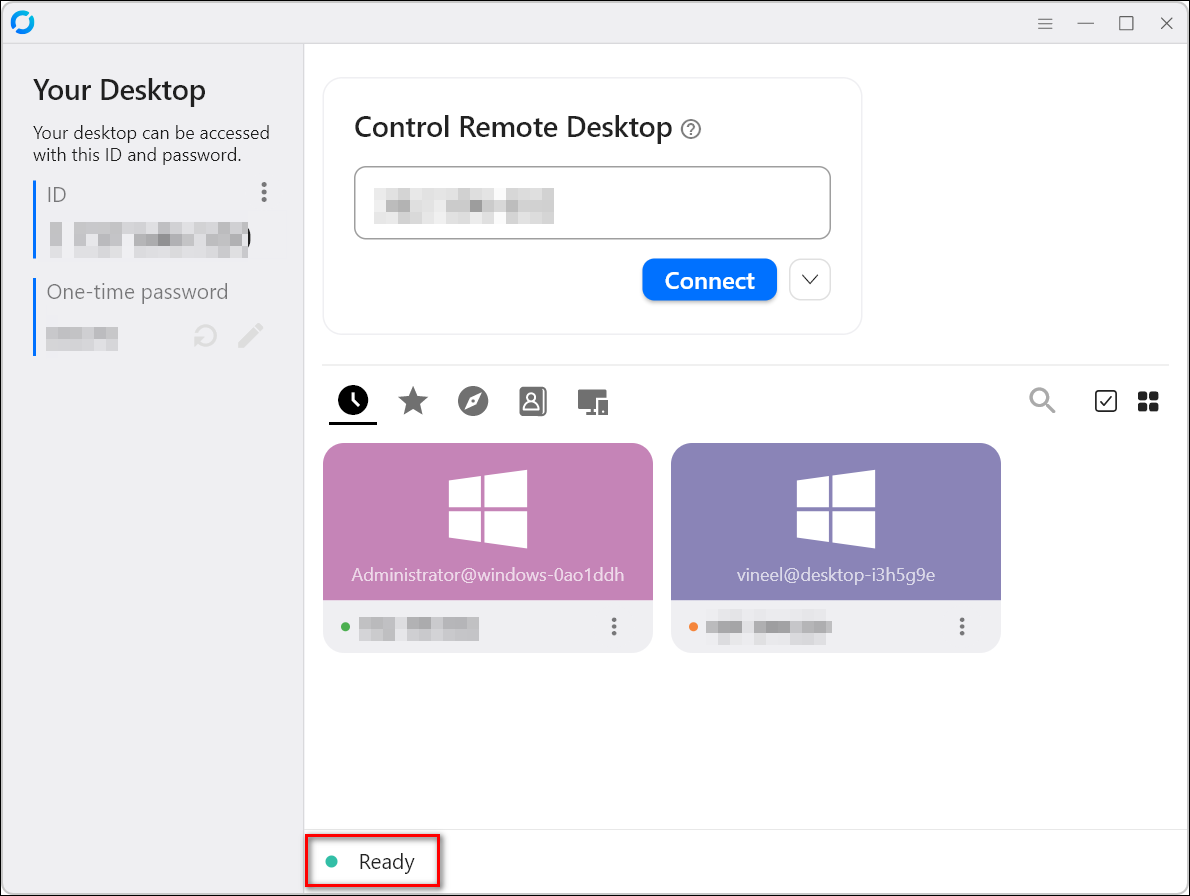Edit the one-time password with pencil icon
Viewport: 1190px width, 896px height.
250,336
